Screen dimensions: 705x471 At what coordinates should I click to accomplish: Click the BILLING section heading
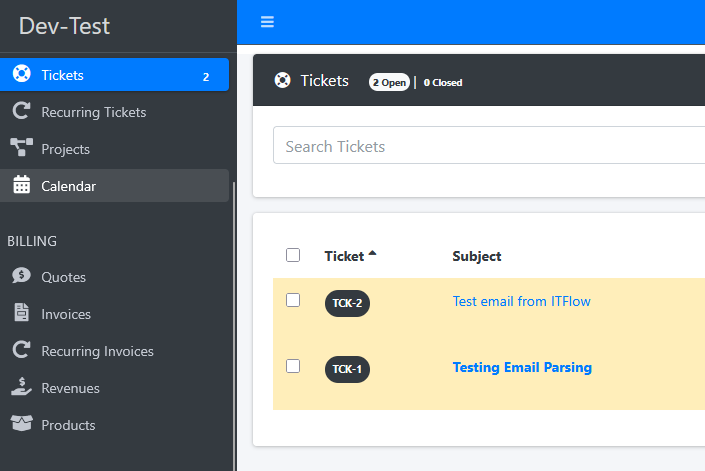tap(32, 241)
